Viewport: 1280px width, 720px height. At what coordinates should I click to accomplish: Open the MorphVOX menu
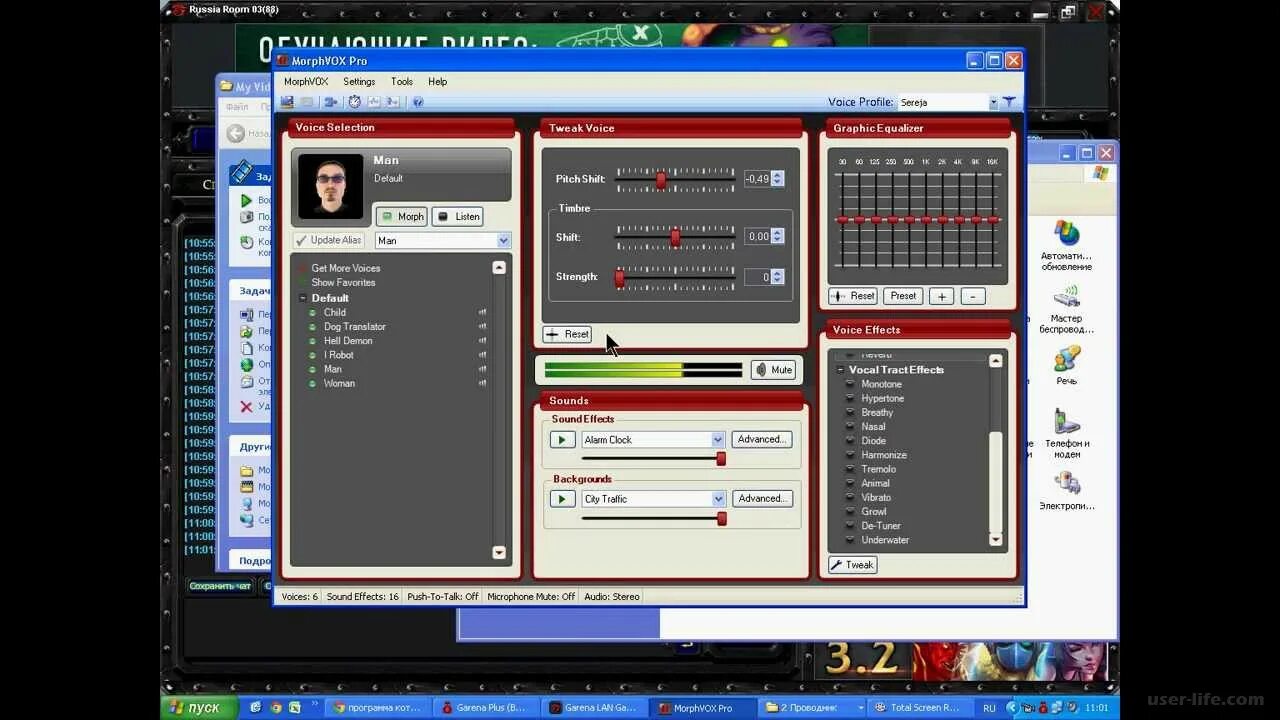tap(306, 82)
